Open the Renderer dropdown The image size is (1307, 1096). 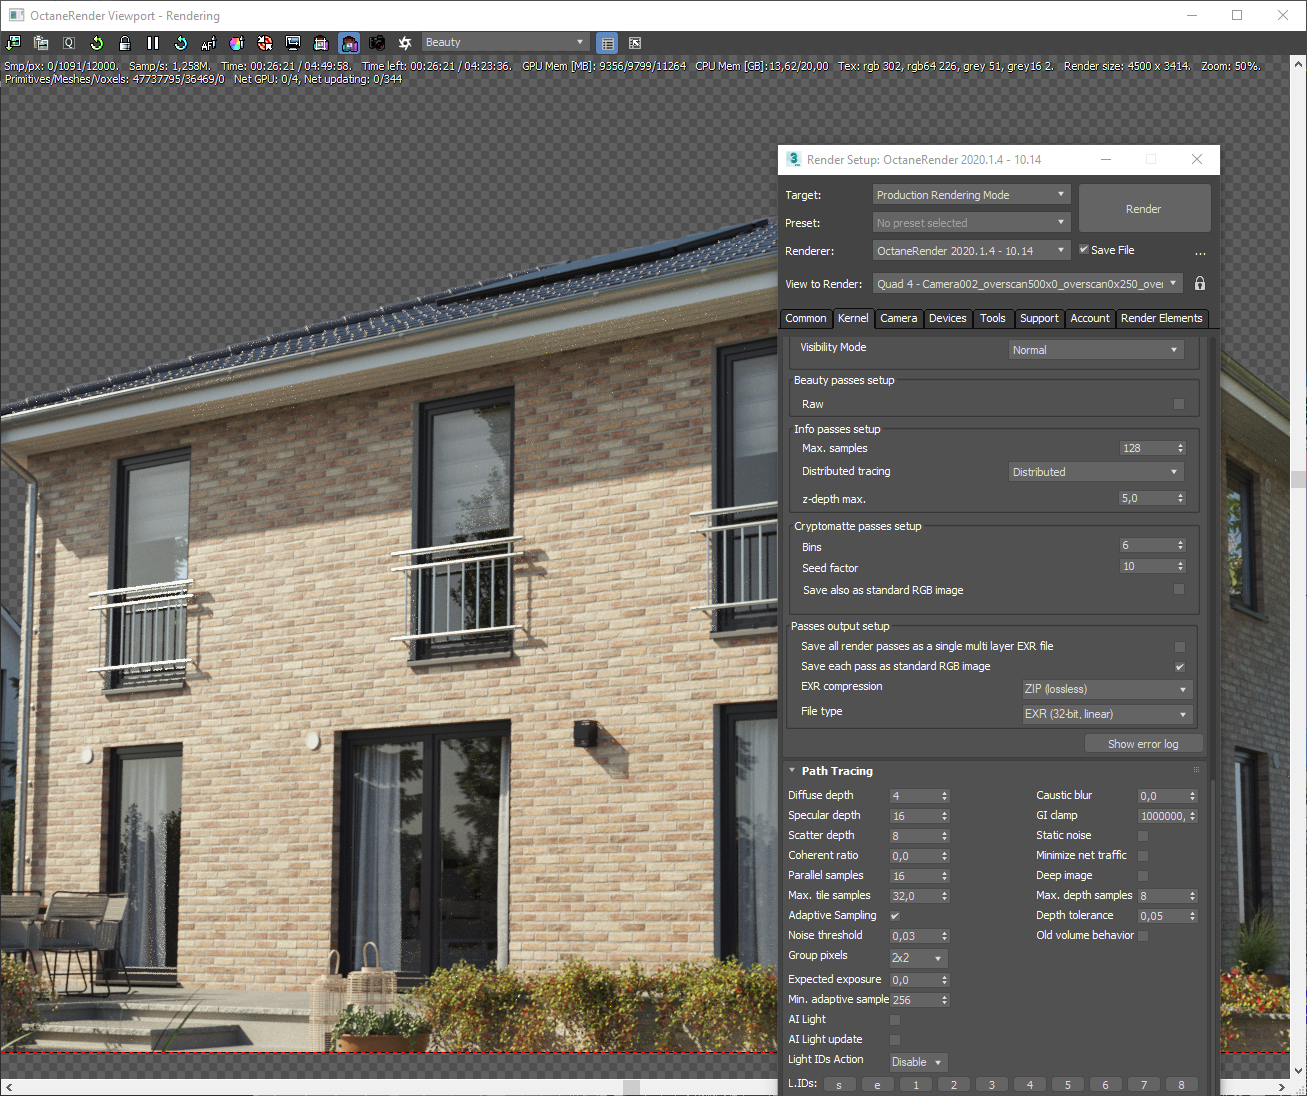click(x=971, y=251)
